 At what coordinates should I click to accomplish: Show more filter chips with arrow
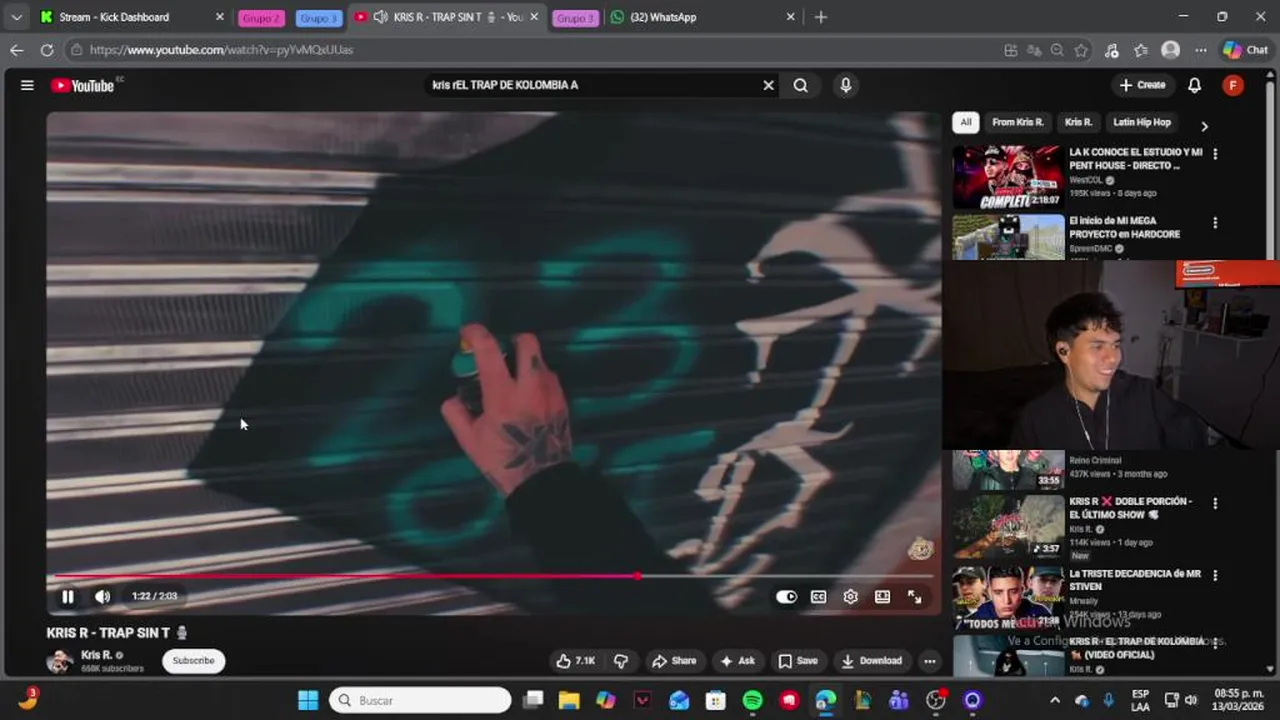tap(1204, 126)
